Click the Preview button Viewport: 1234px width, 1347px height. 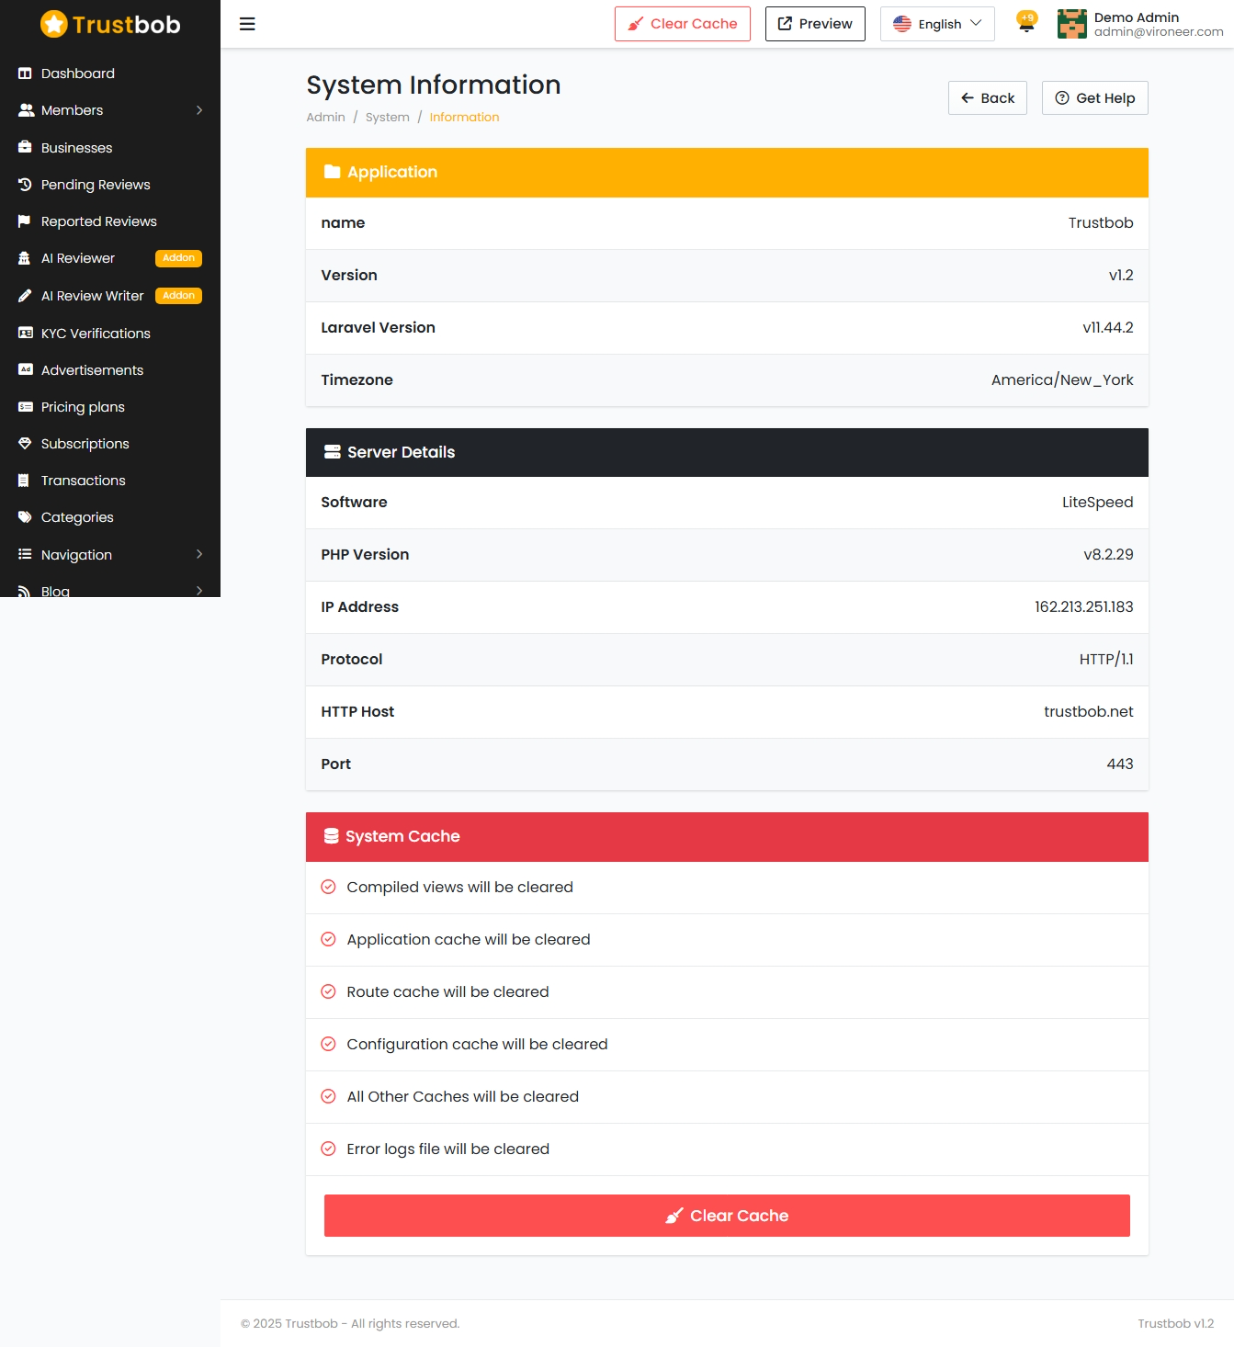coord(815,24)
